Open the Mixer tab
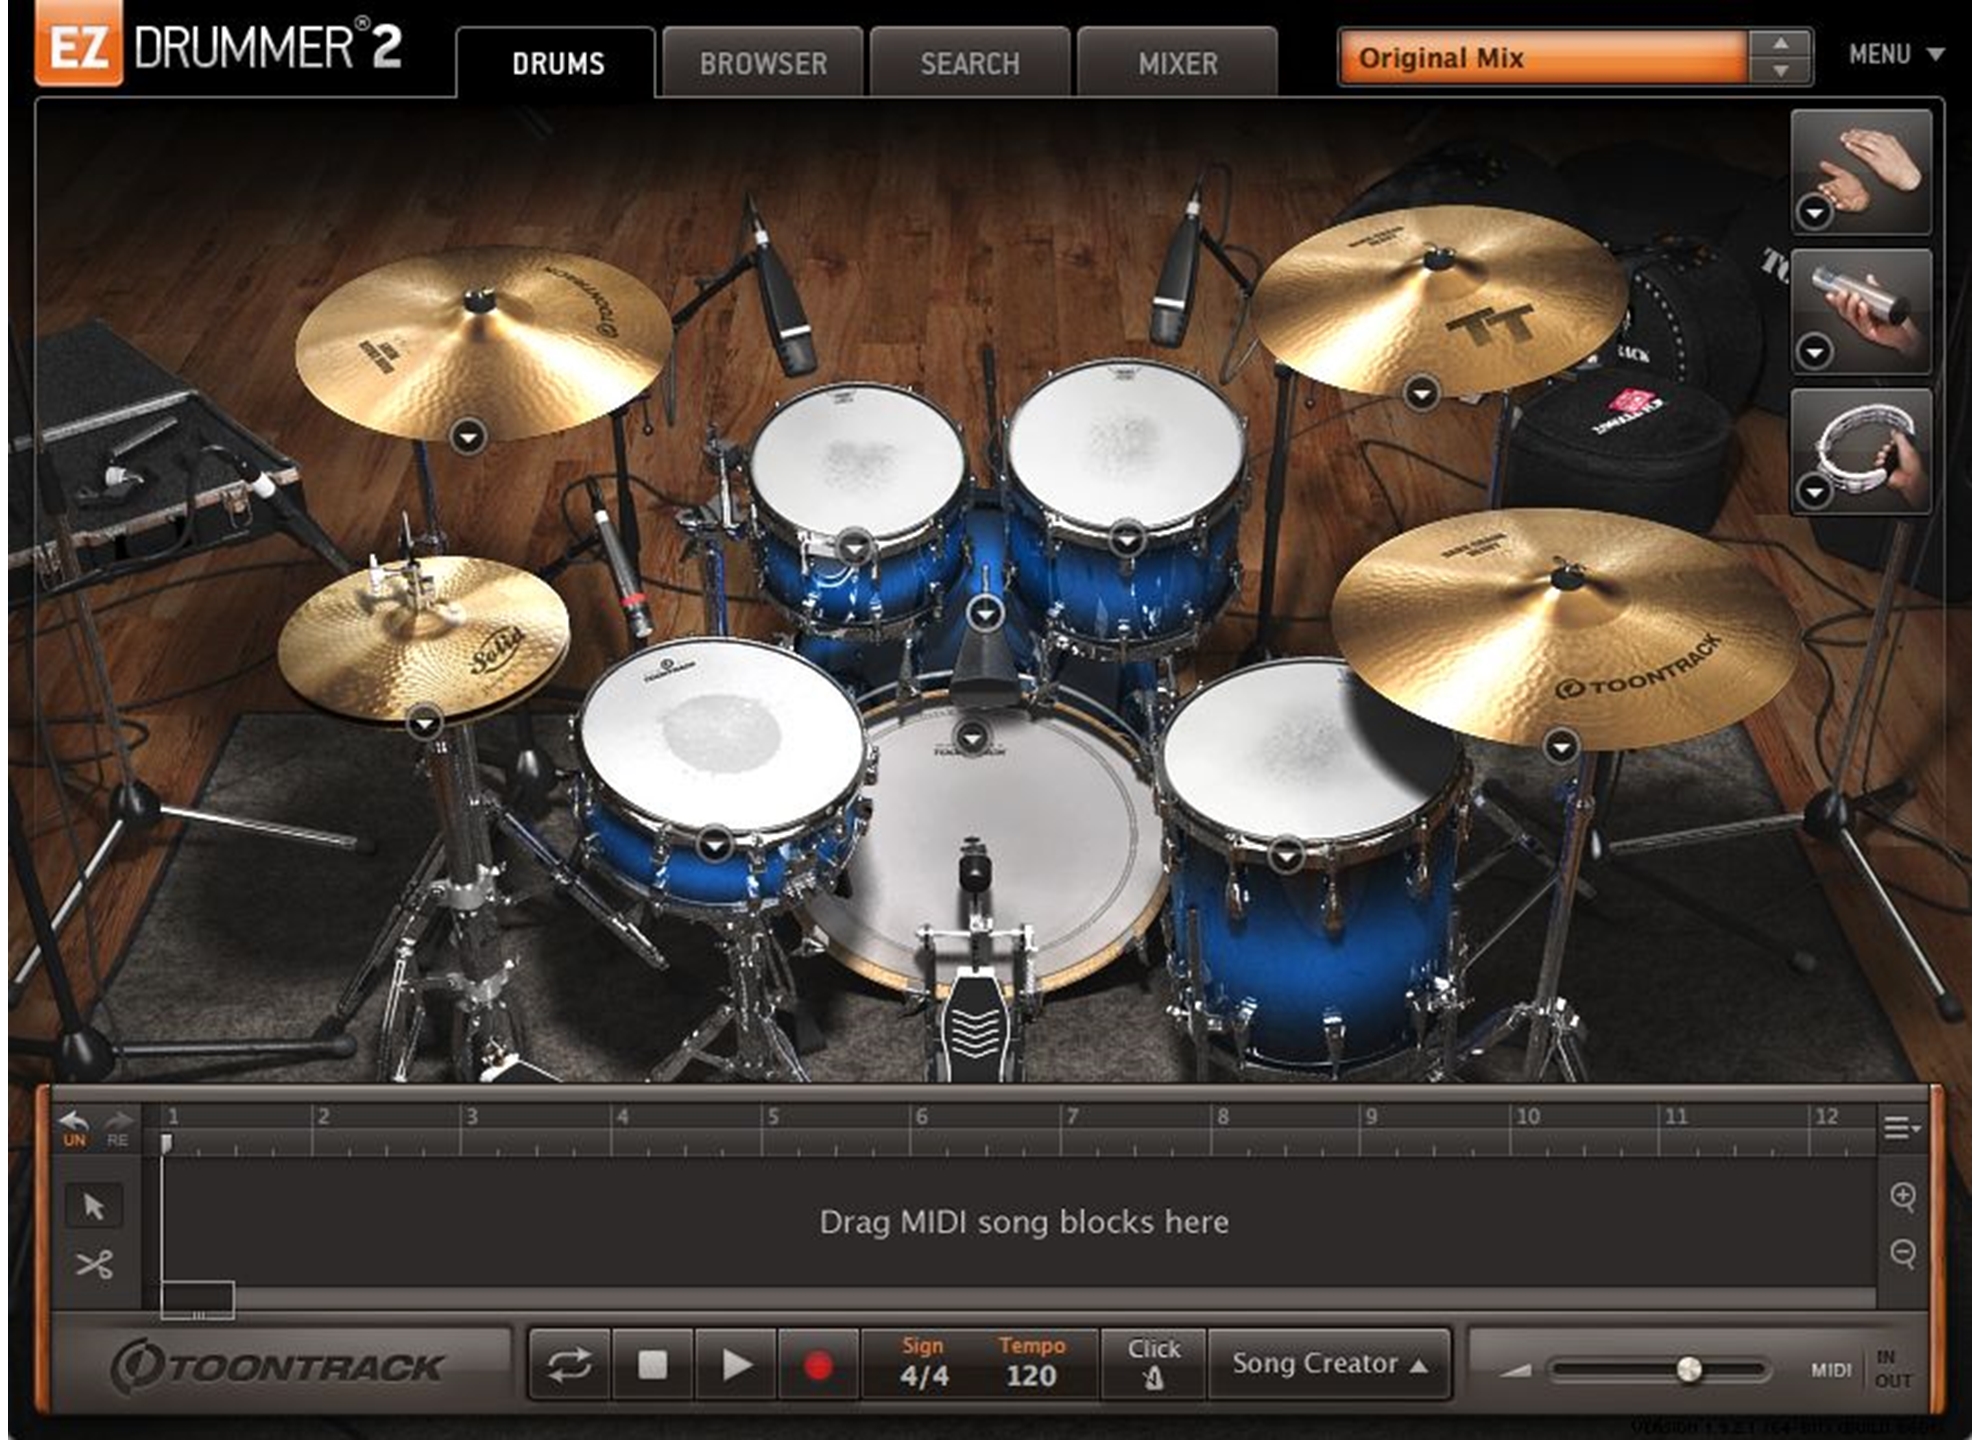 tap(1178, 64)
